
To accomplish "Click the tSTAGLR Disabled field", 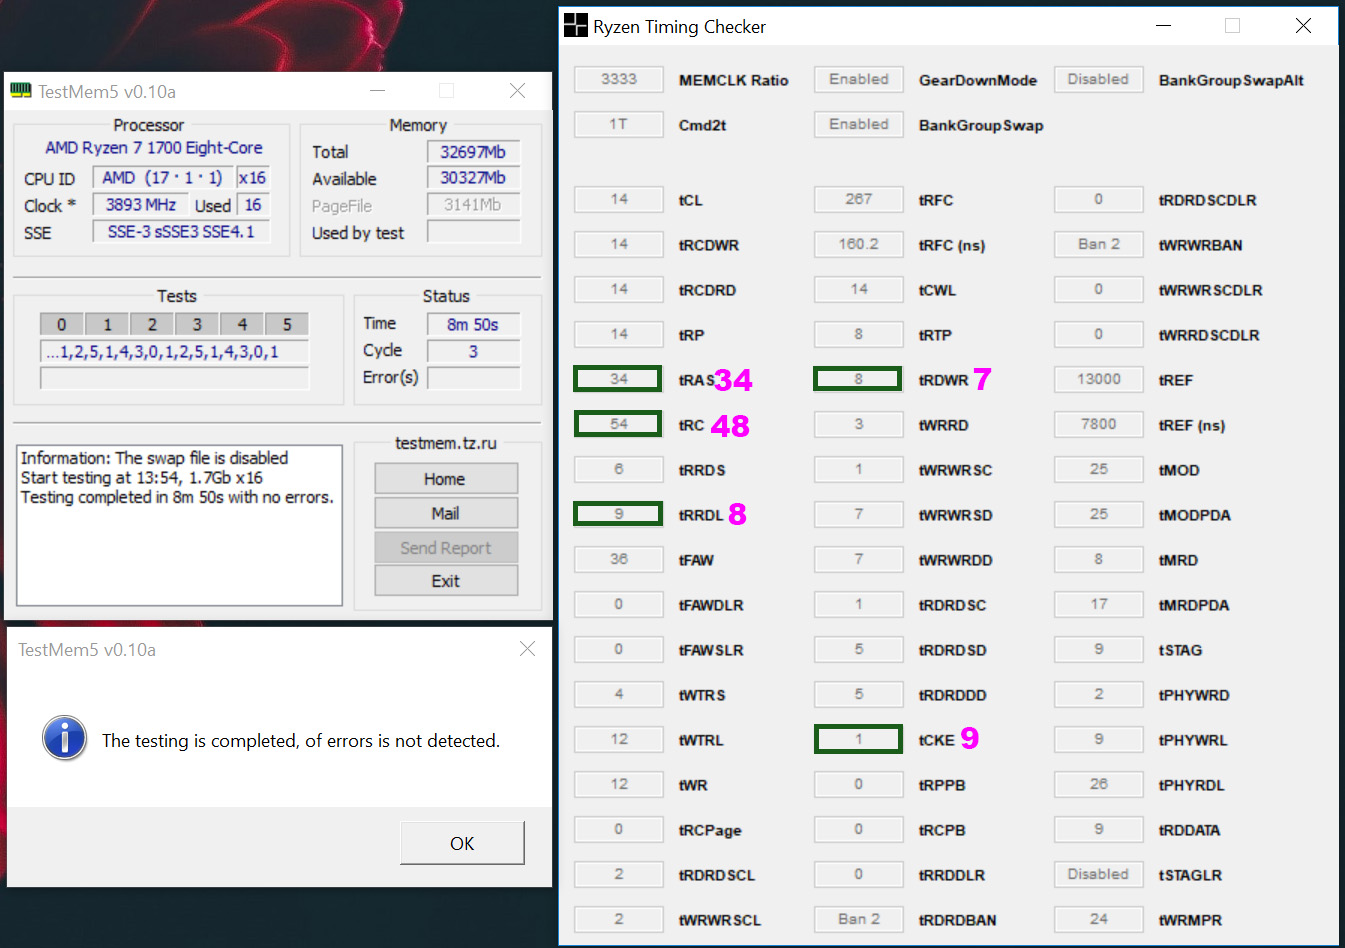I will pos(1099,874).
